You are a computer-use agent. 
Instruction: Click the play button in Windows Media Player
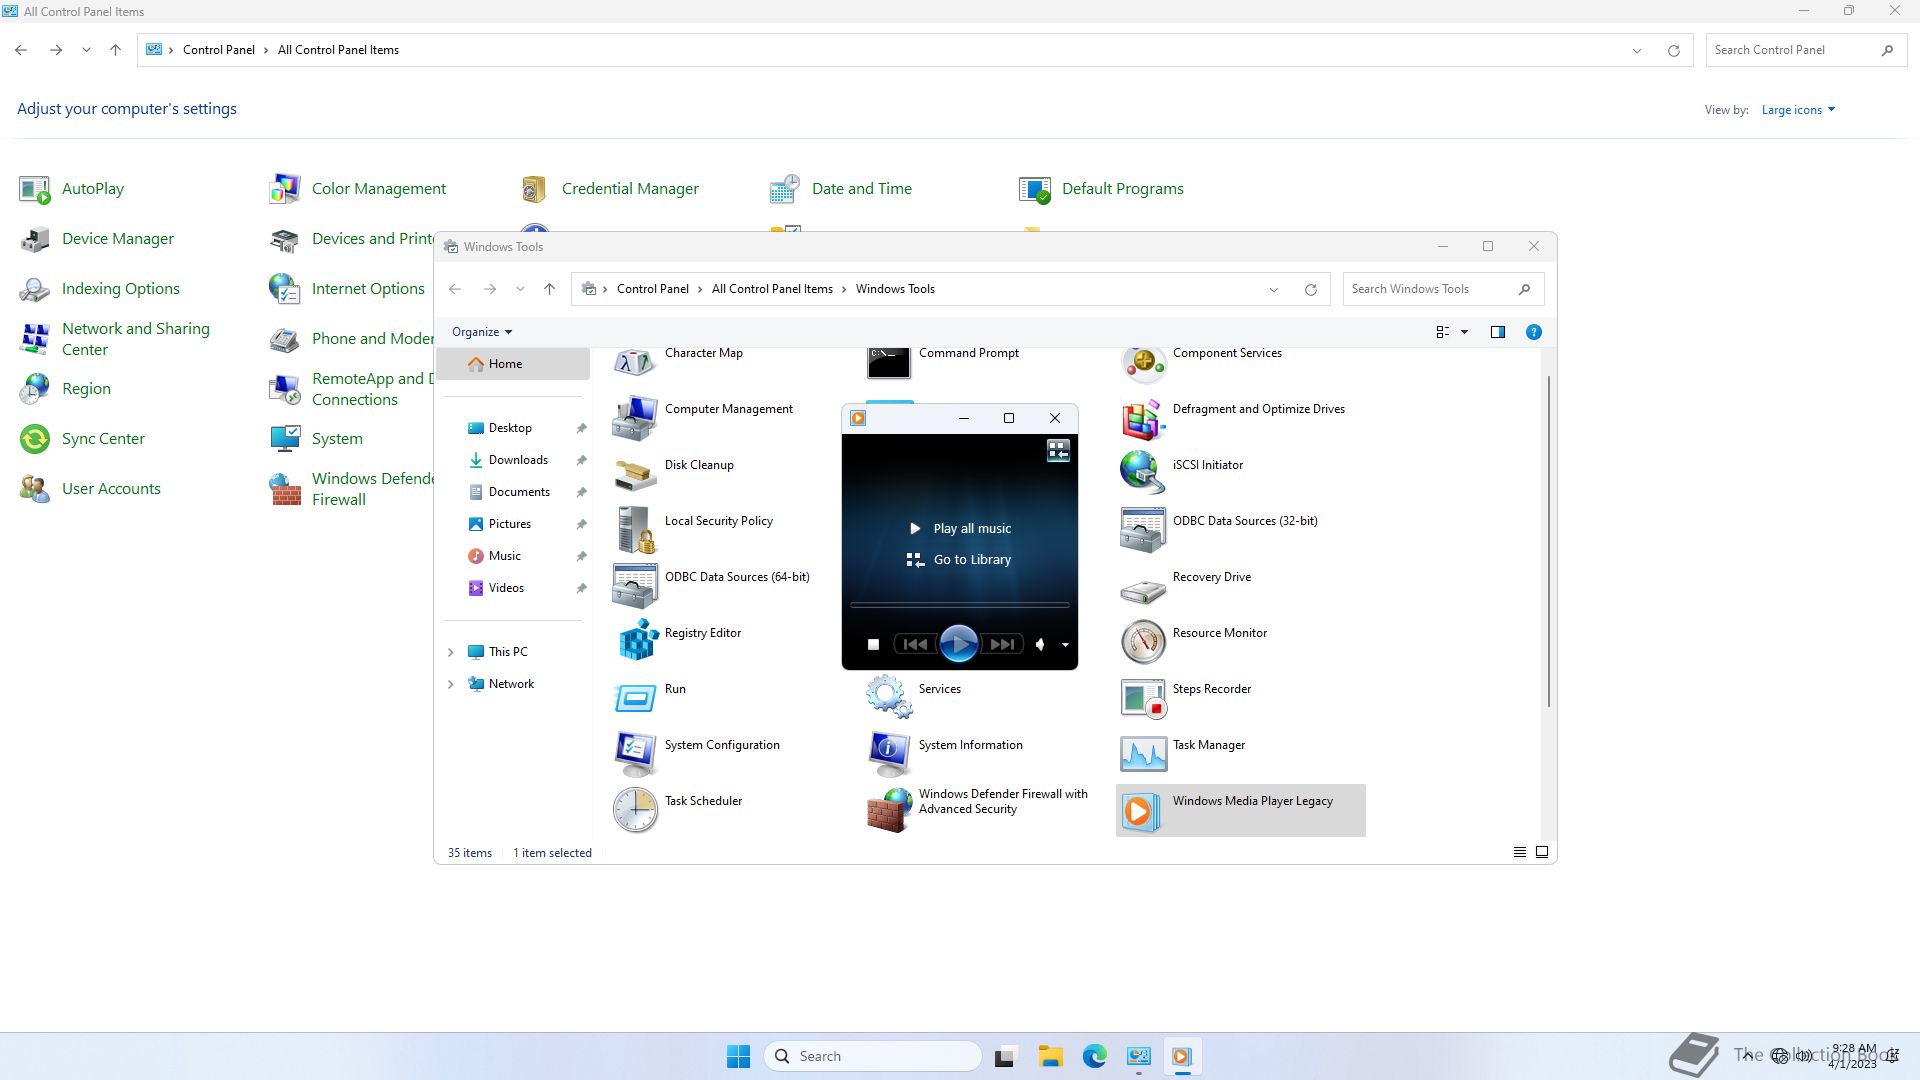tap(958, 644)
